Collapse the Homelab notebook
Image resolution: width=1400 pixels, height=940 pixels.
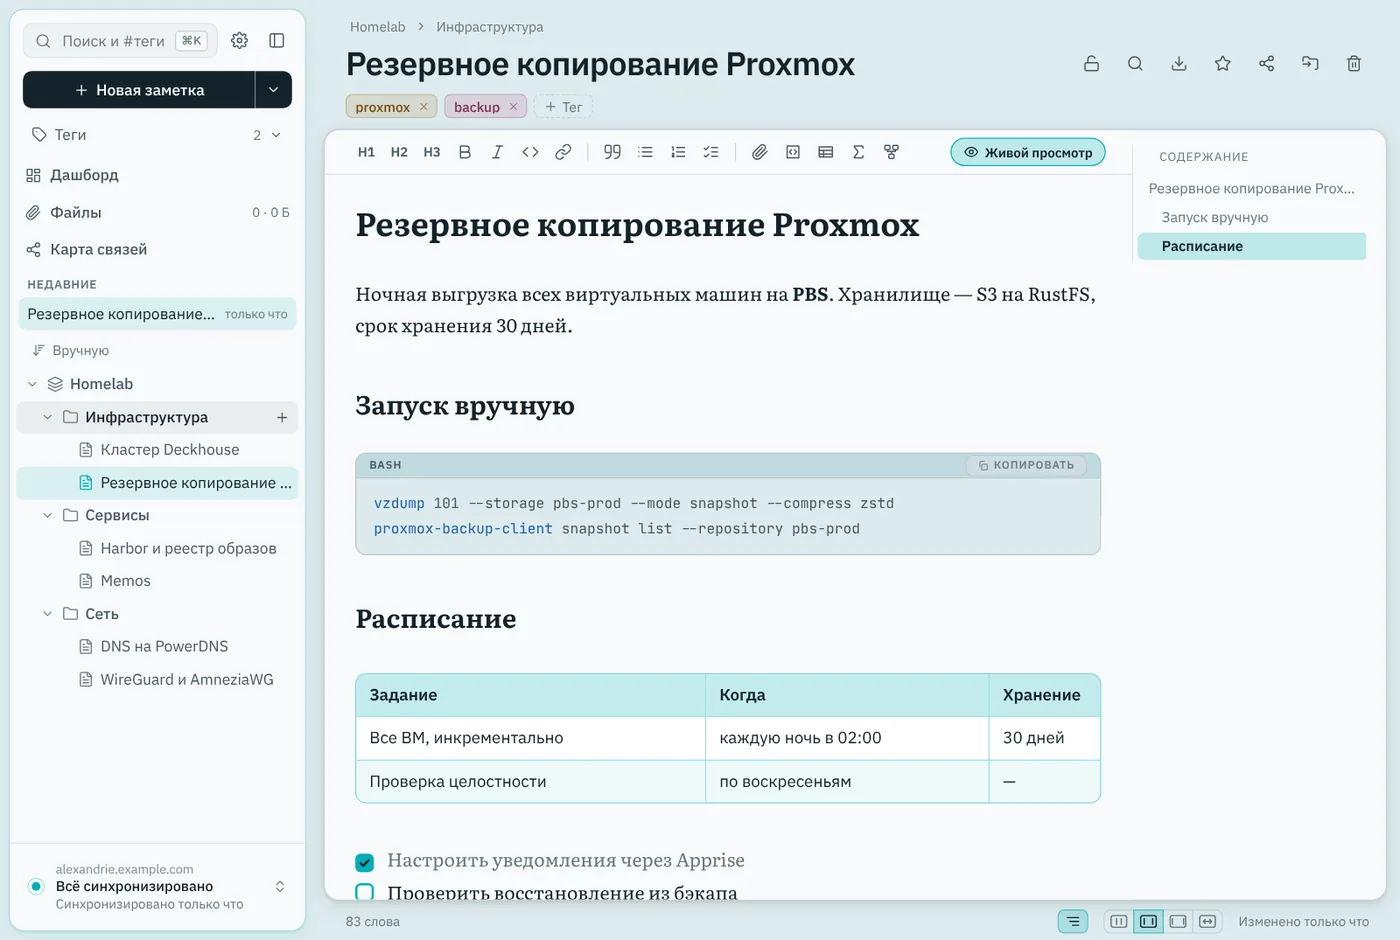tap(32, 384)
